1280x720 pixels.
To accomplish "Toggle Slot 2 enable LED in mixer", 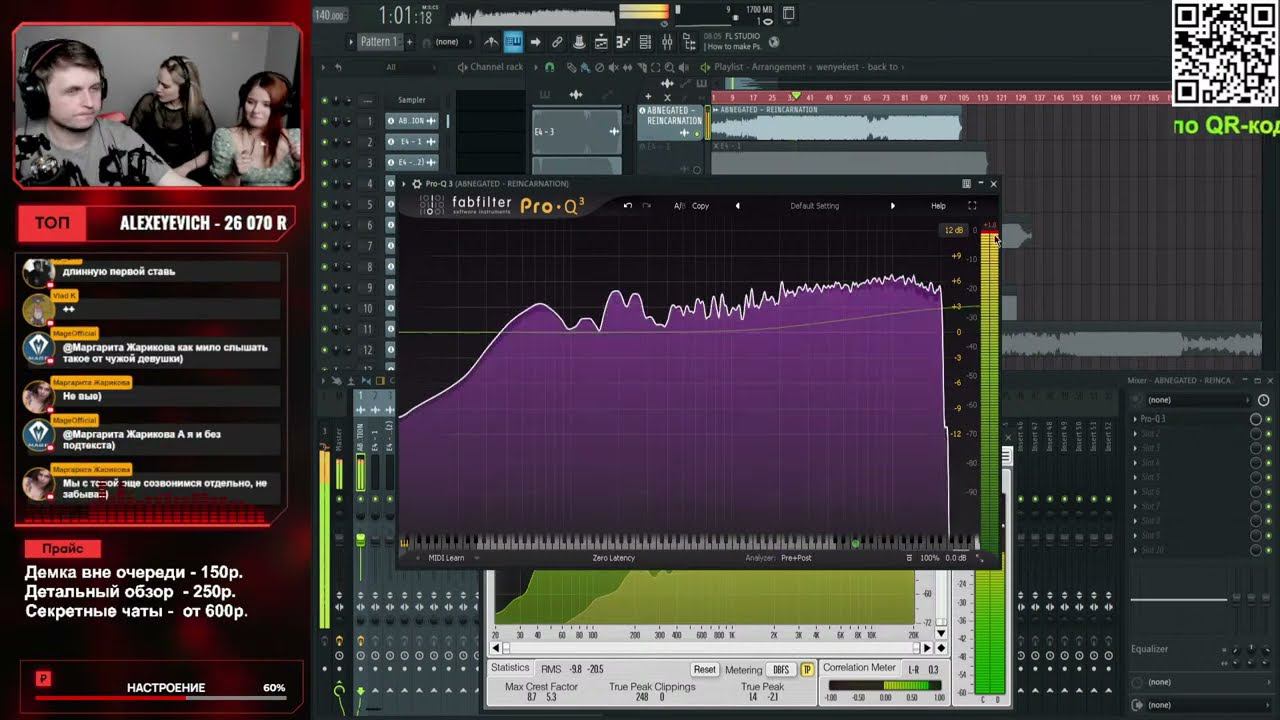I will 1269,434.
